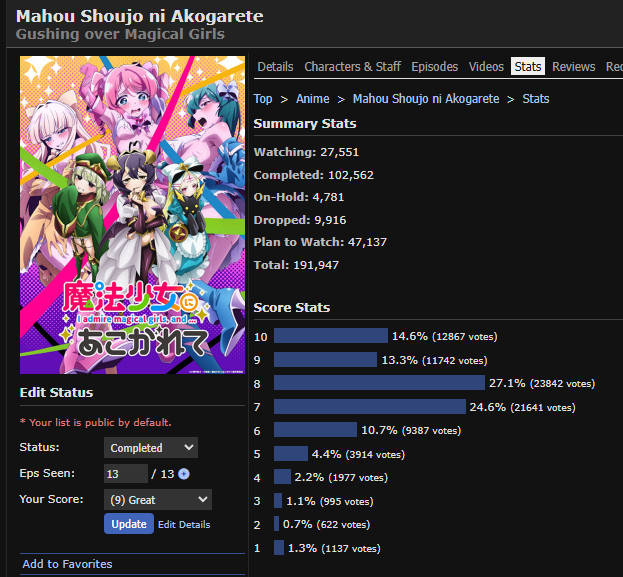Click the score 4 bar at 2.2%
Viewport: 623px width, 577px height.
pos(282,476)
